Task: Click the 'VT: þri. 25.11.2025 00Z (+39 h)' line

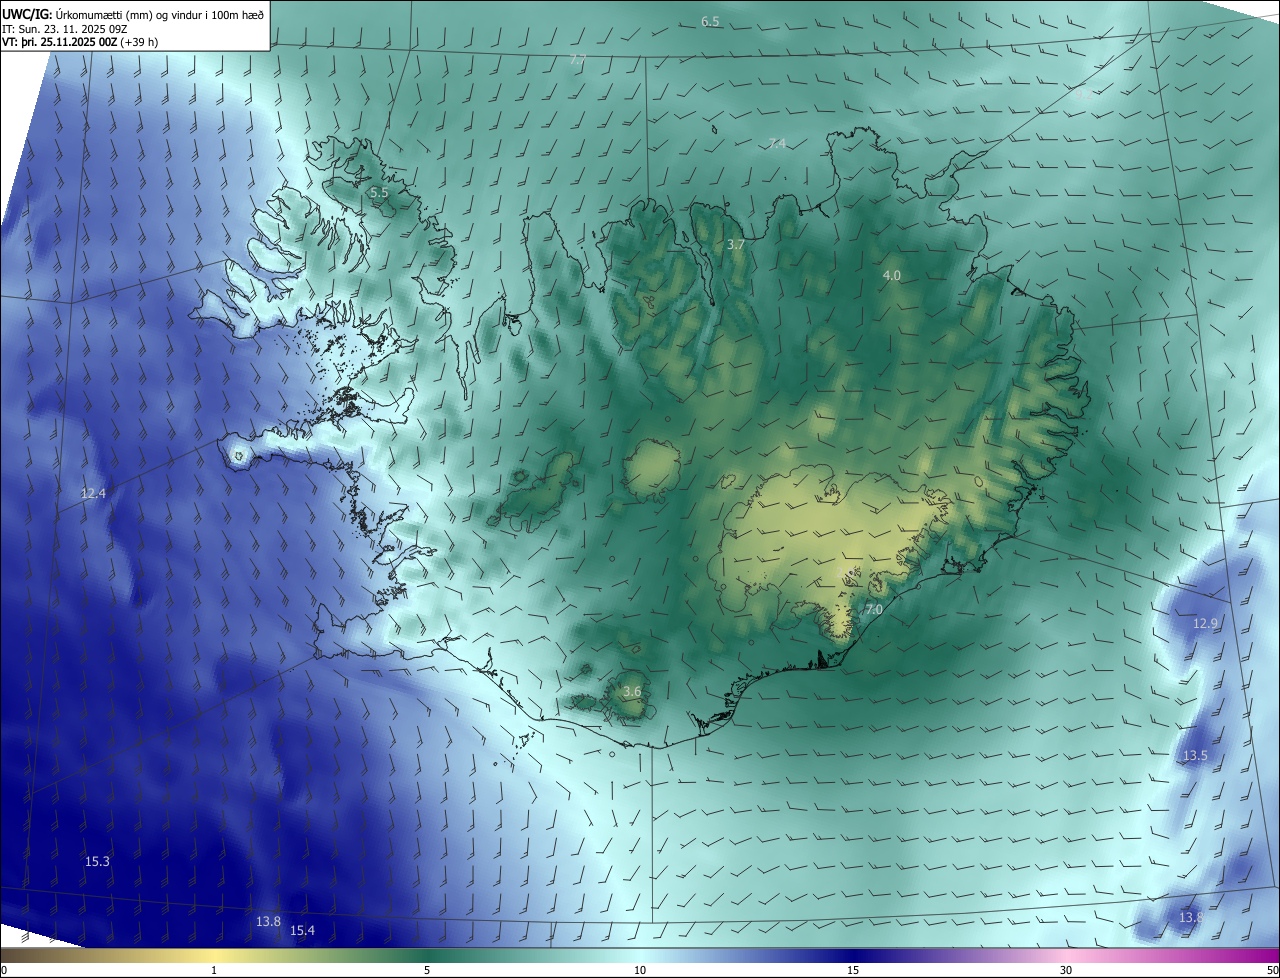Action: coord(80,42)
